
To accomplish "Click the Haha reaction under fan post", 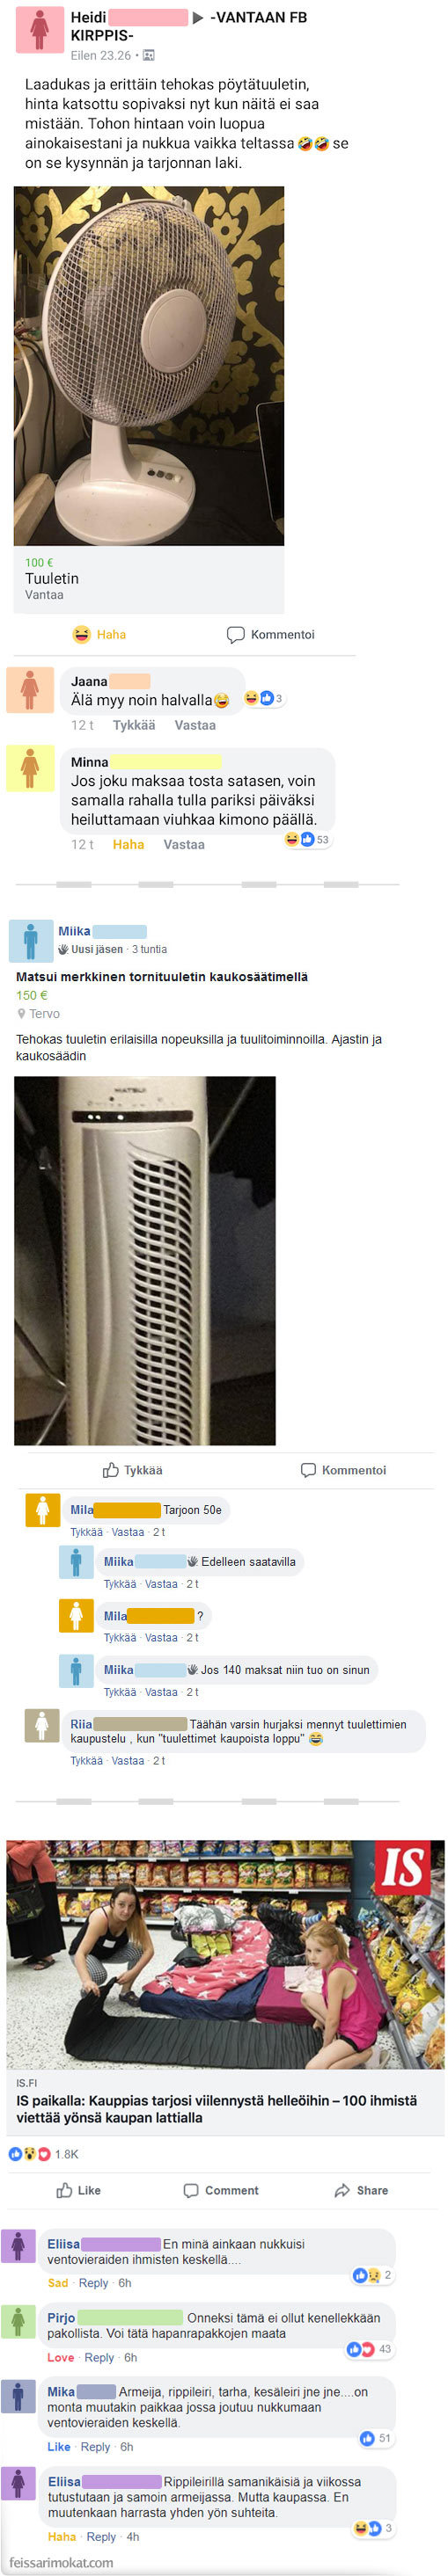I will (x=99, y=634).
